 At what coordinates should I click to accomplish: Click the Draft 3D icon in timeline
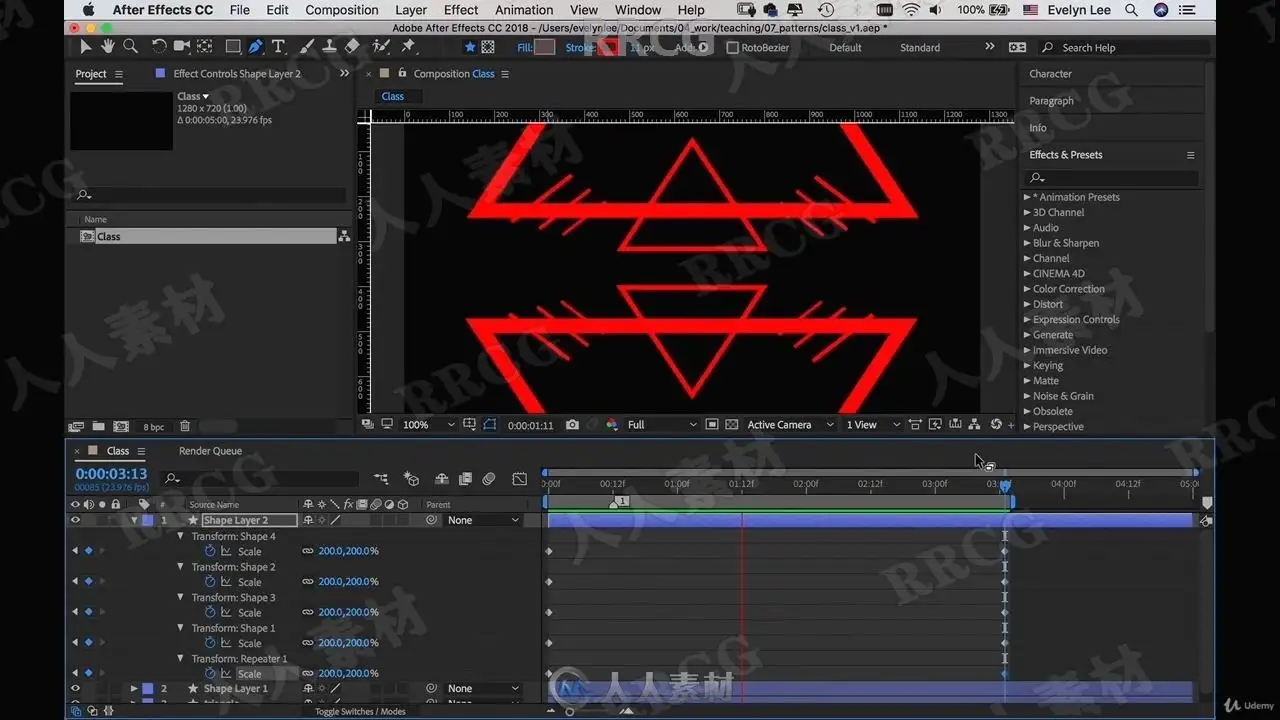pyautogui.click(x=411, y=479)
